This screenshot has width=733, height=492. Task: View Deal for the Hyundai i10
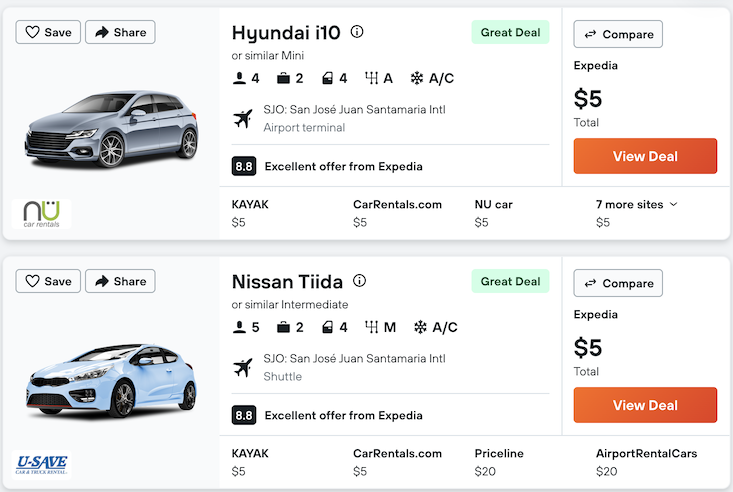click(645, 156)
